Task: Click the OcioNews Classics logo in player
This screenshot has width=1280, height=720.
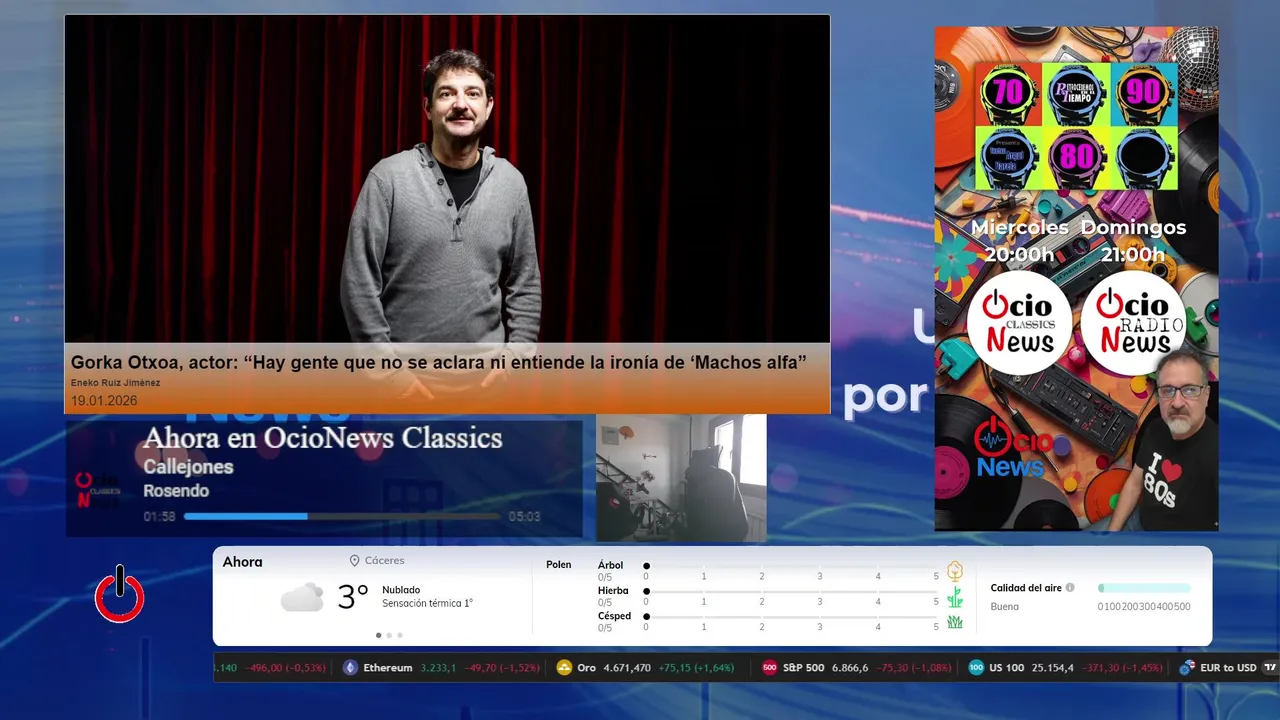Action: tap(98, 489)
